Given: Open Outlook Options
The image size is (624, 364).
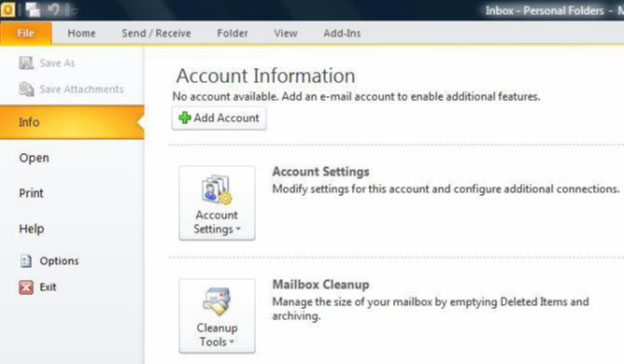Looking at the screenshot, I should tap(59, 261).
